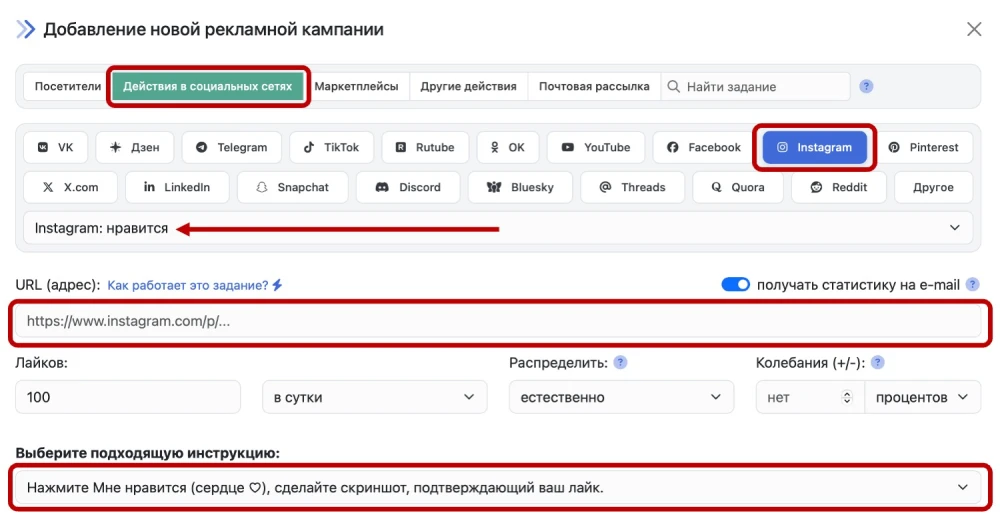Toggle receiving statistics by e-mail switch
The height and width of the screenshot is (515, 1000).
tap(735, 285)
